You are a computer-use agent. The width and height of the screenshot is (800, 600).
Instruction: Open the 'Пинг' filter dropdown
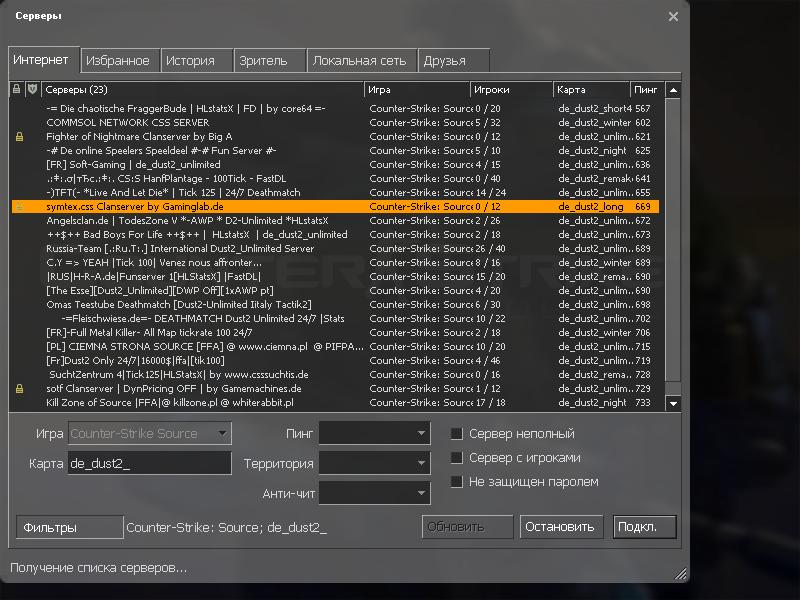[374, 434]
